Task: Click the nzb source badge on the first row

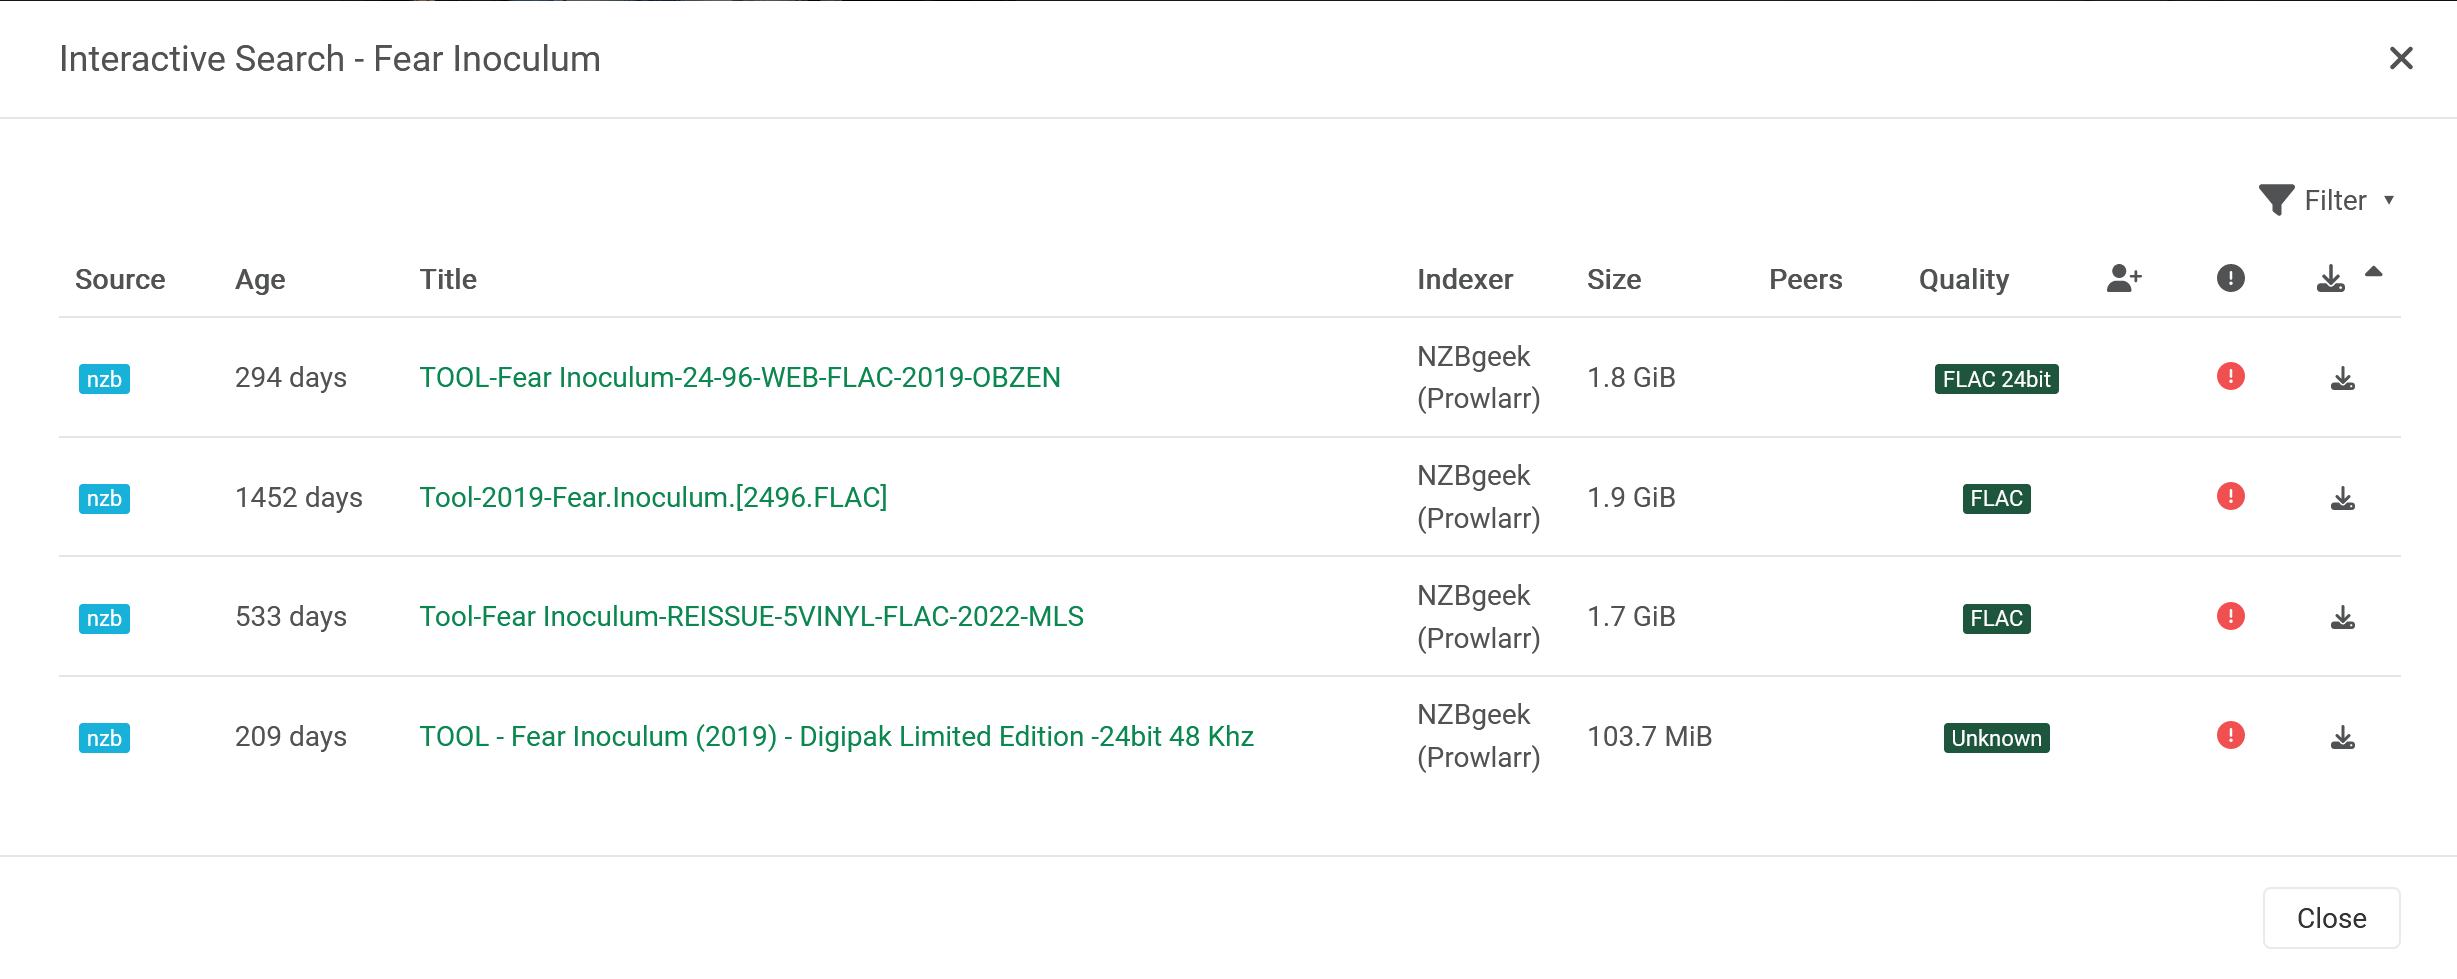Action: click(104, 379)
